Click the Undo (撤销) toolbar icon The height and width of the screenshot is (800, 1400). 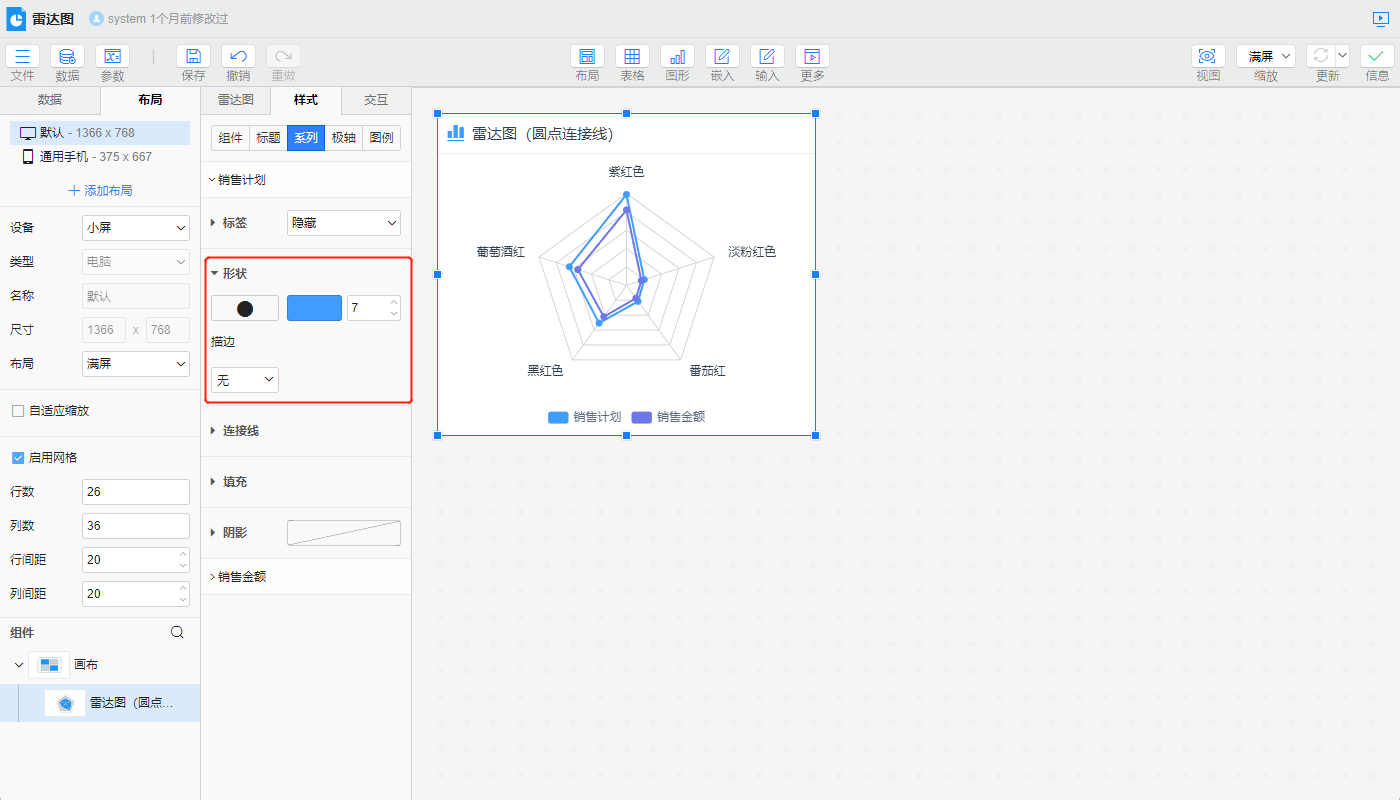click(238, 57)
